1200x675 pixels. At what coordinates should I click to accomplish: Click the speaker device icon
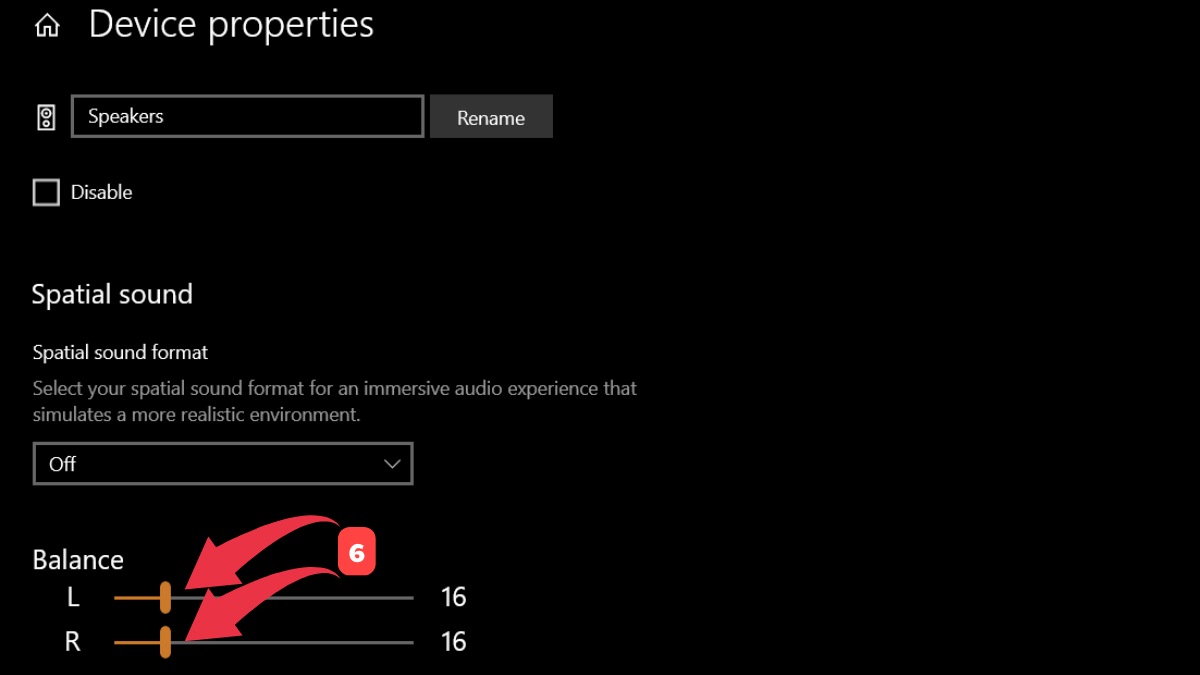46,117
